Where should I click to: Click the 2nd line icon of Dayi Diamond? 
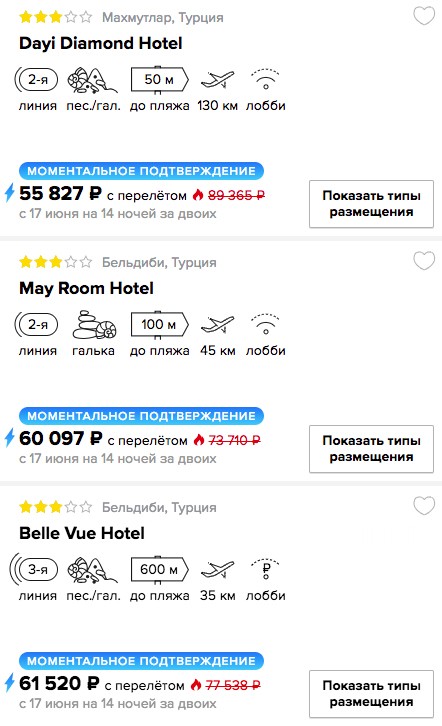[37, 80]
